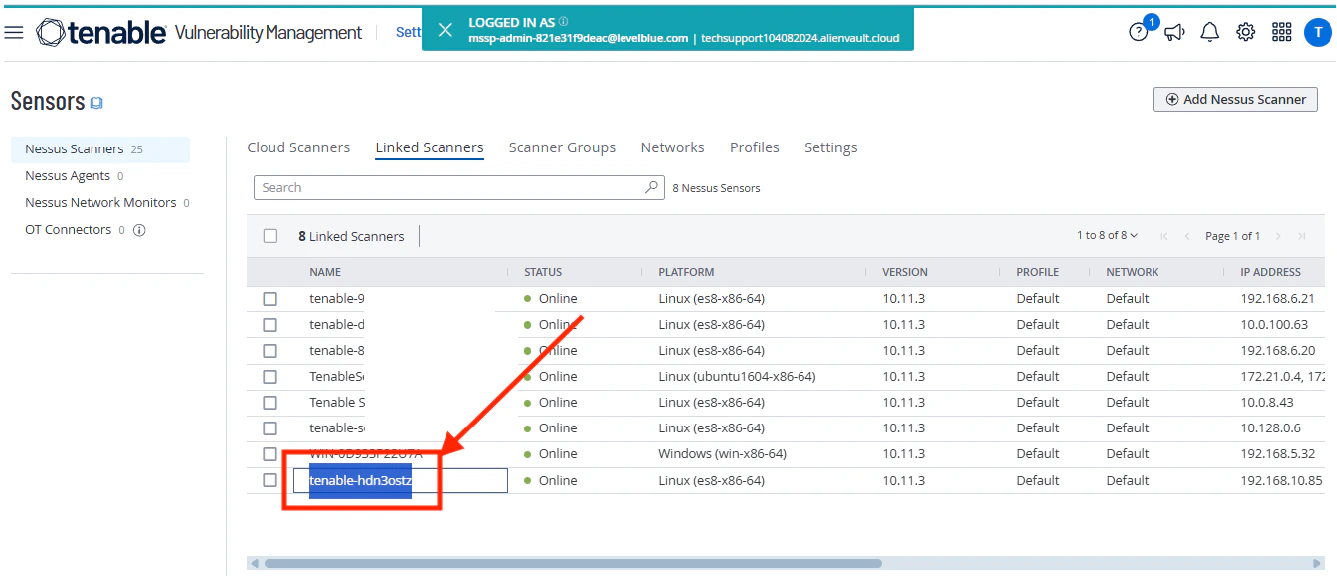This screenshot has height=576, width=1337.
Task: Click the horizontal scrollbar thumb
Action: point(573,563)
